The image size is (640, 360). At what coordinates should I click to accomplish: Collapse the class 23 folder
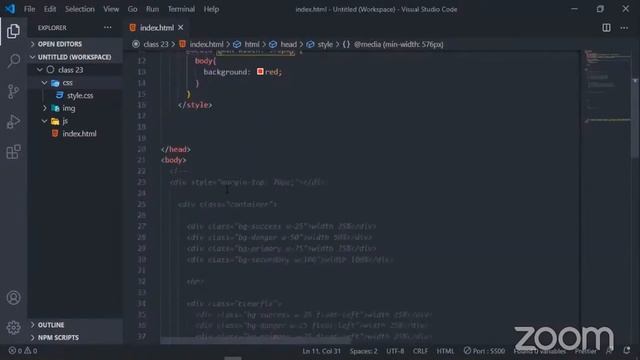coord(75,70)
